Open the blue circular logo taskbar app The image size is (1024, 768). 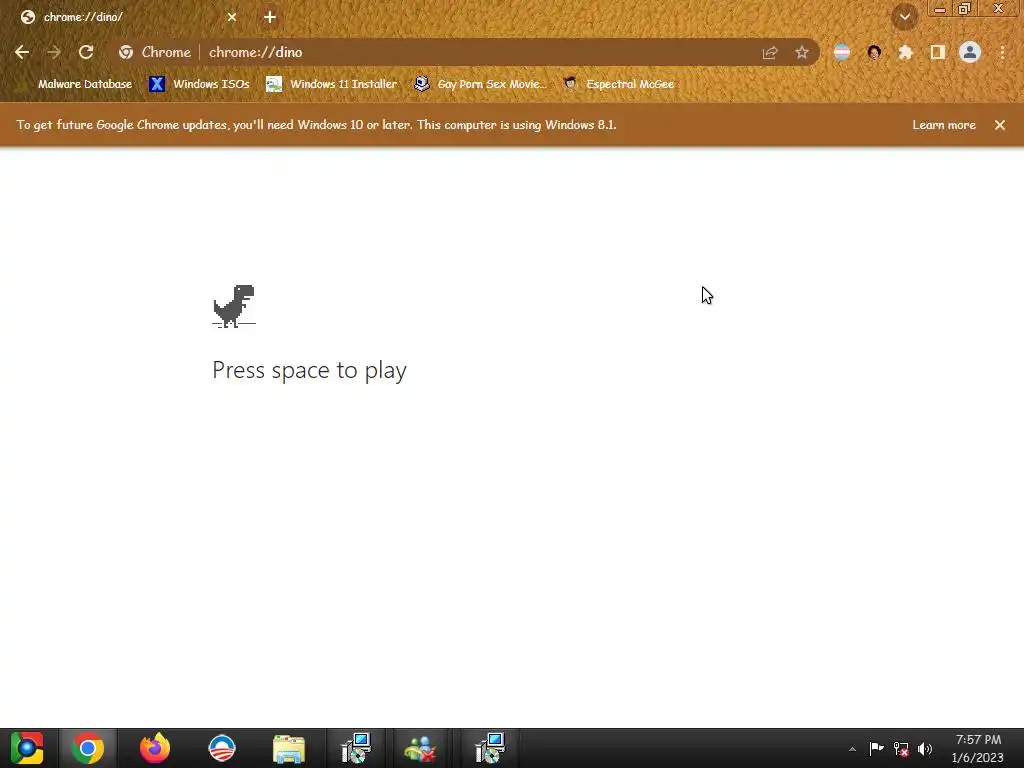222,748
